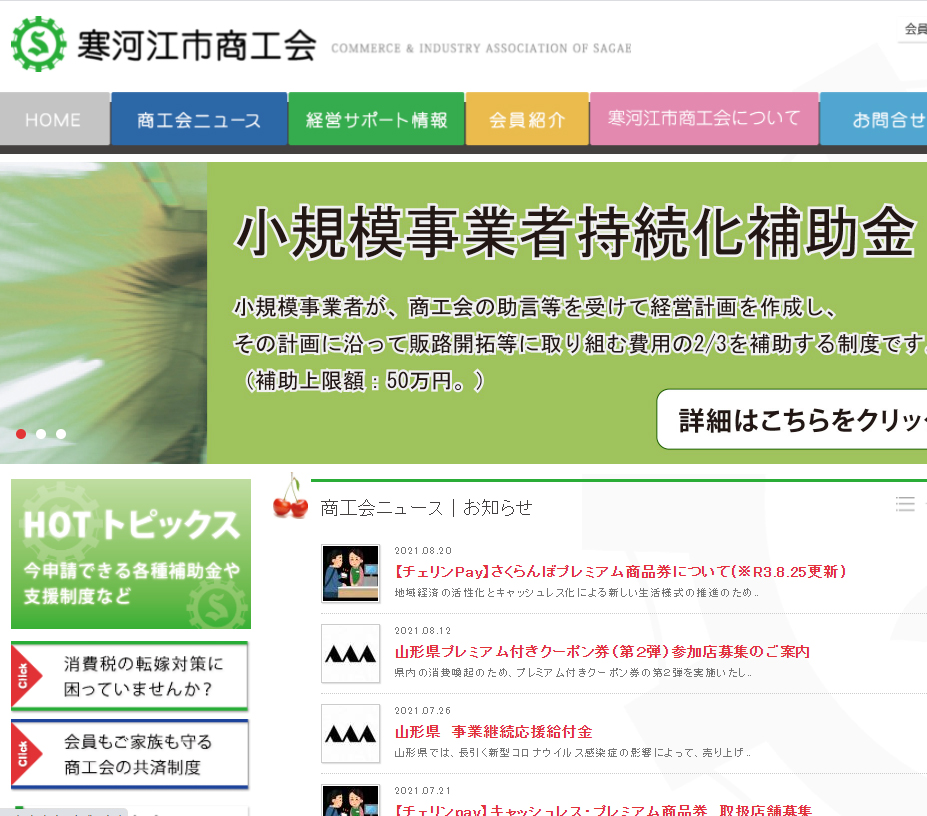Open thumbnail for 山形県プレミアム付きクーポン券 article
The width and height of the screenshot is (927, 816).
[351, 653]
